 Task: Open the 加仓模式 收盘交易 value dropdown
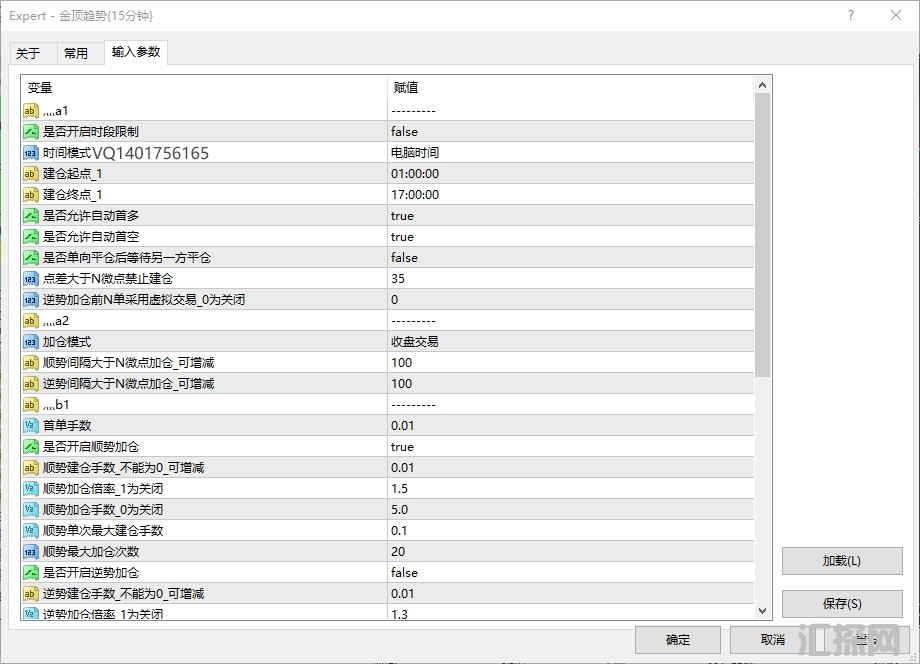570,342
